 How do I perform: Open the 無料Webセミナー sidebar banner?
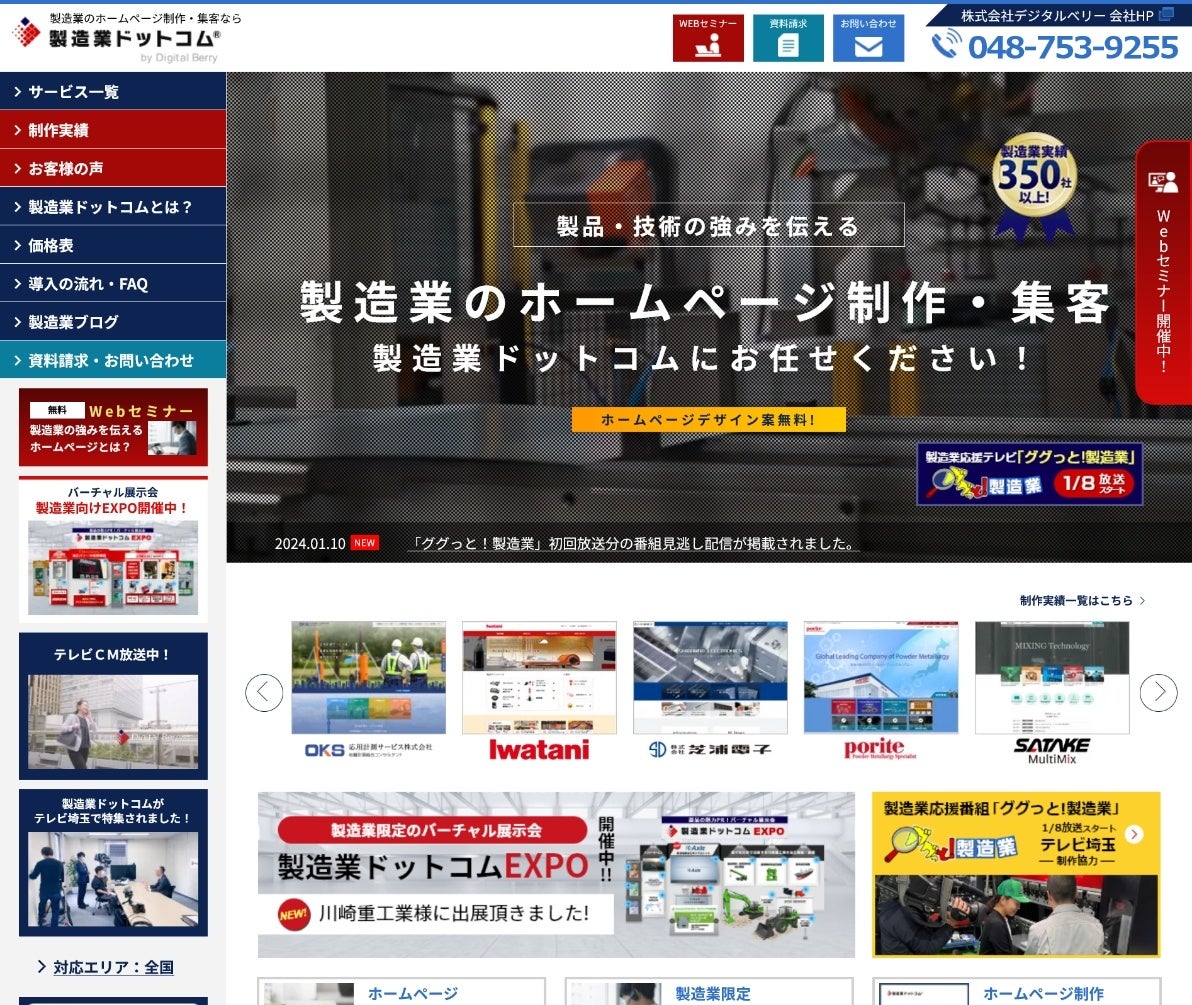pyautogui.click(x=113, y=426)
